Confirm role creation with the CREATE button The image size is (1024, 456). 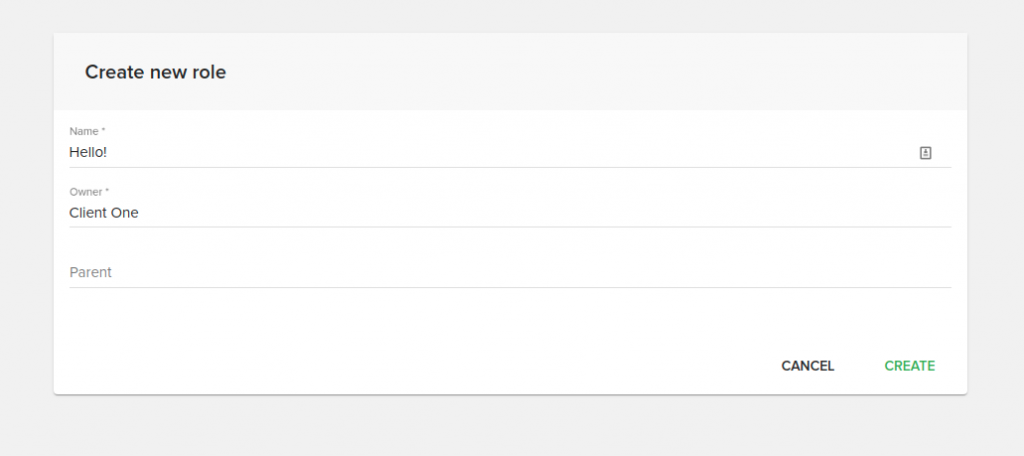click(x=910, y=366)
